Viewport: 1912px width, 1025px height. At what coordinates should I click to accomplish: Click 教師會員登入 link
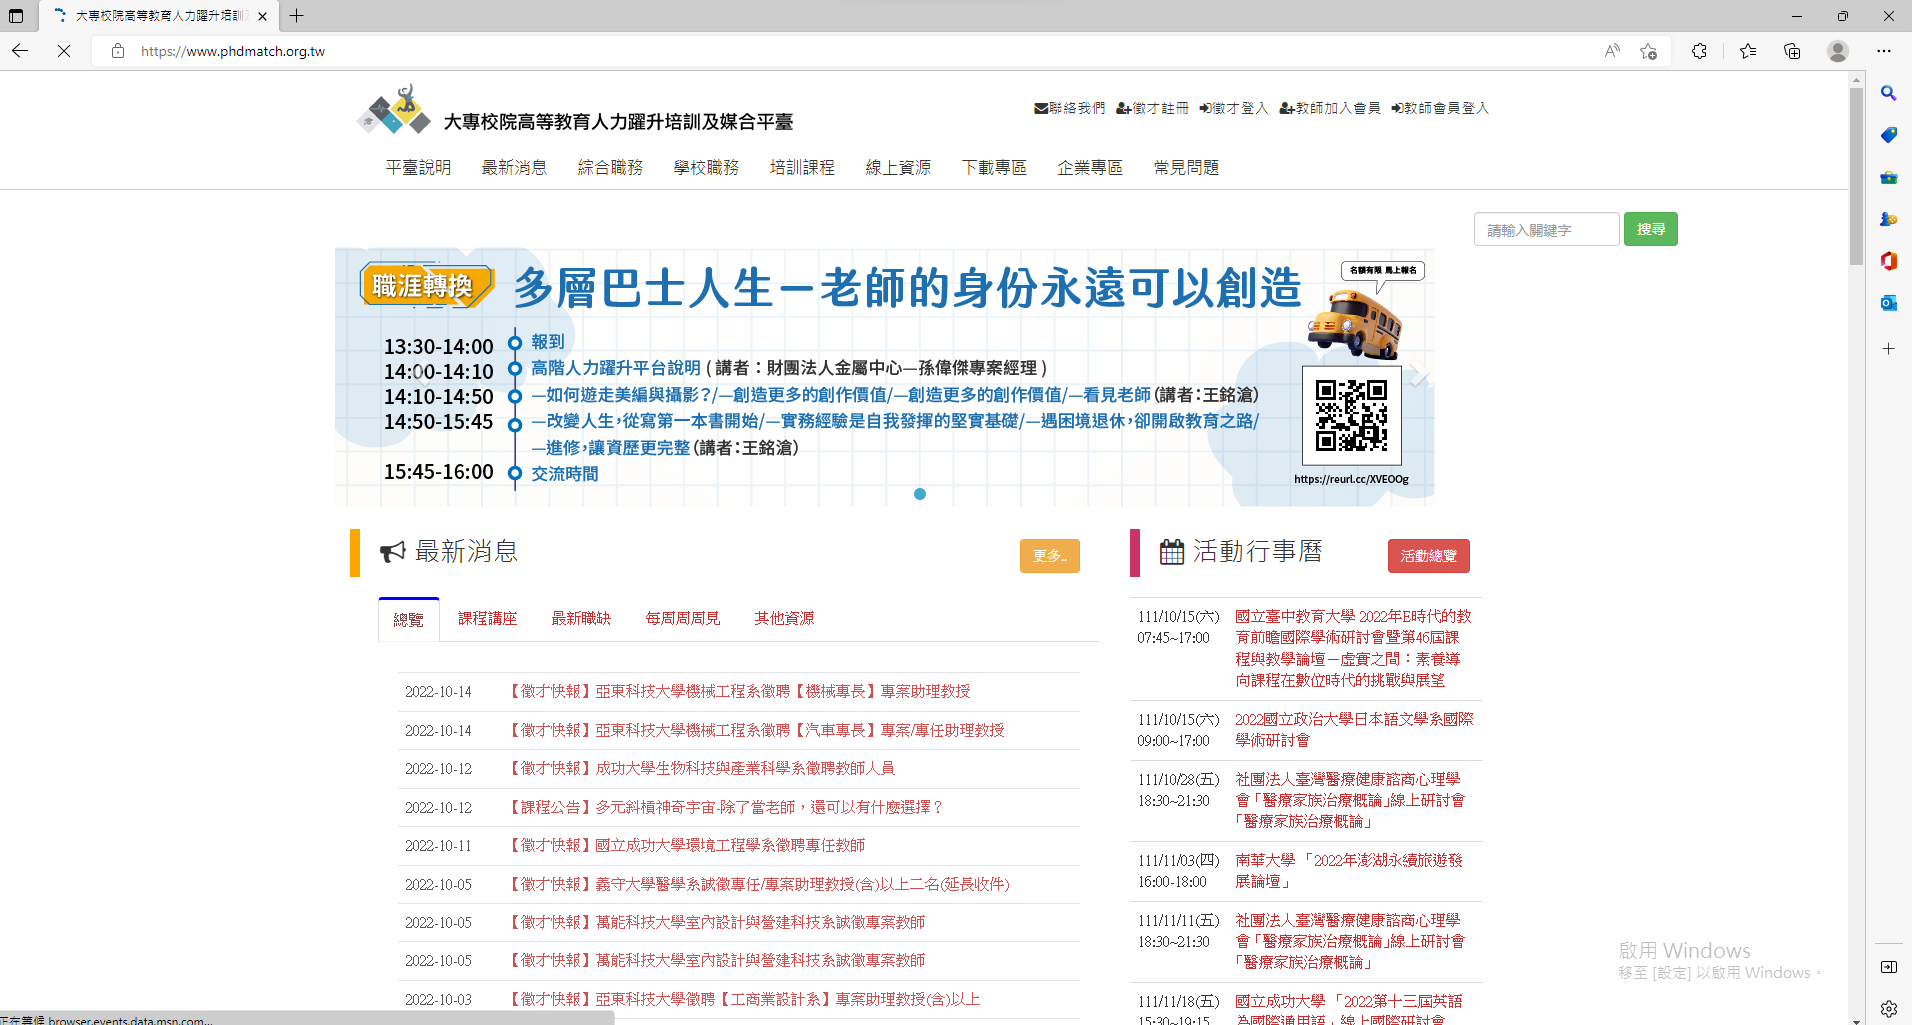click(x=1440, y=108)
